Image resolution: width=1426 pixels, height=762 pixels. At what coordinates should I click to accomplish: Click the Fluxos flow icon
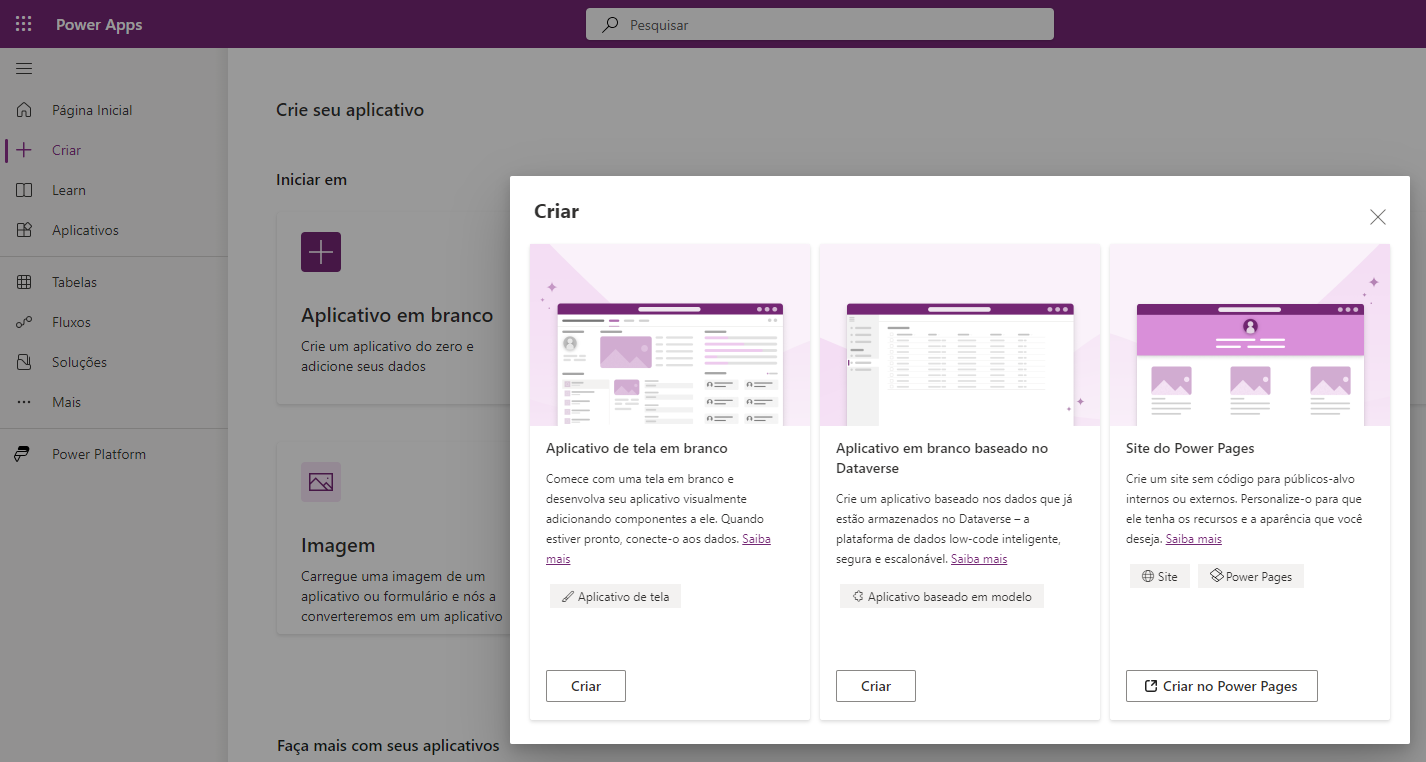pyautogui.click(x=24, y=322)
